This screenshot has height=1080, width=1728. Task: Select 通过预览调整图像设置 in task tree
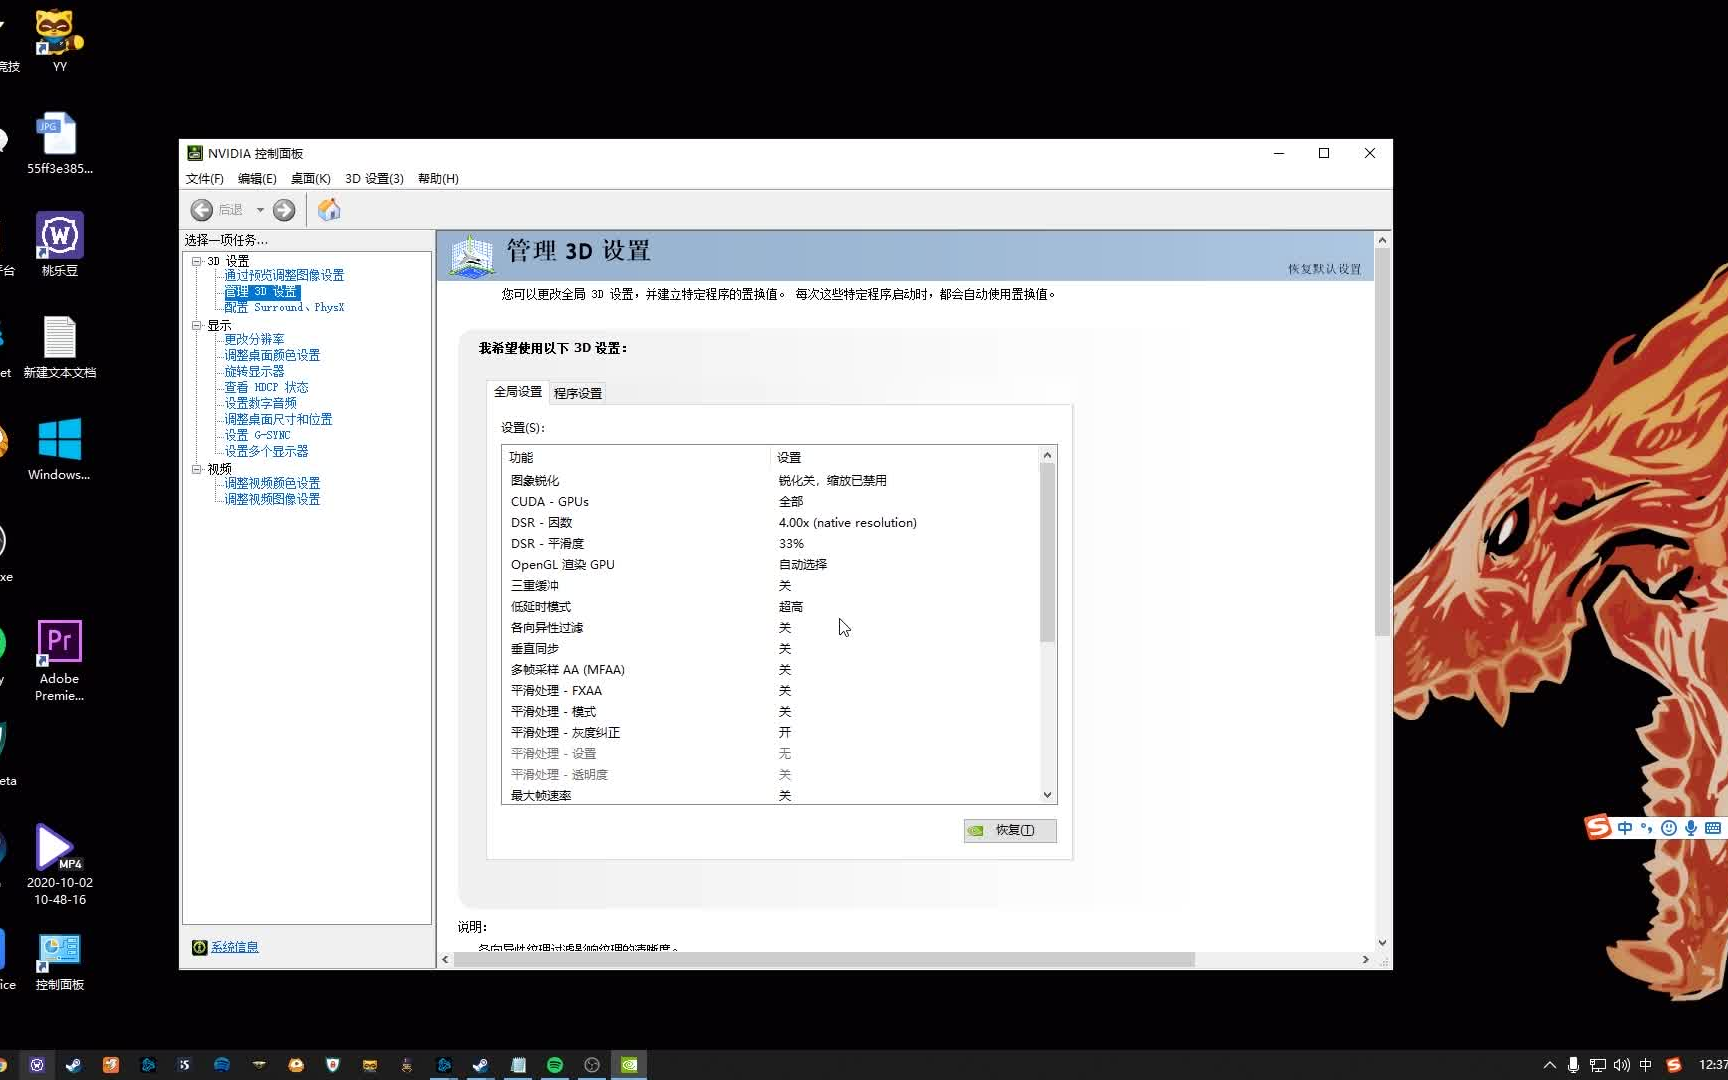click(284, 276)
